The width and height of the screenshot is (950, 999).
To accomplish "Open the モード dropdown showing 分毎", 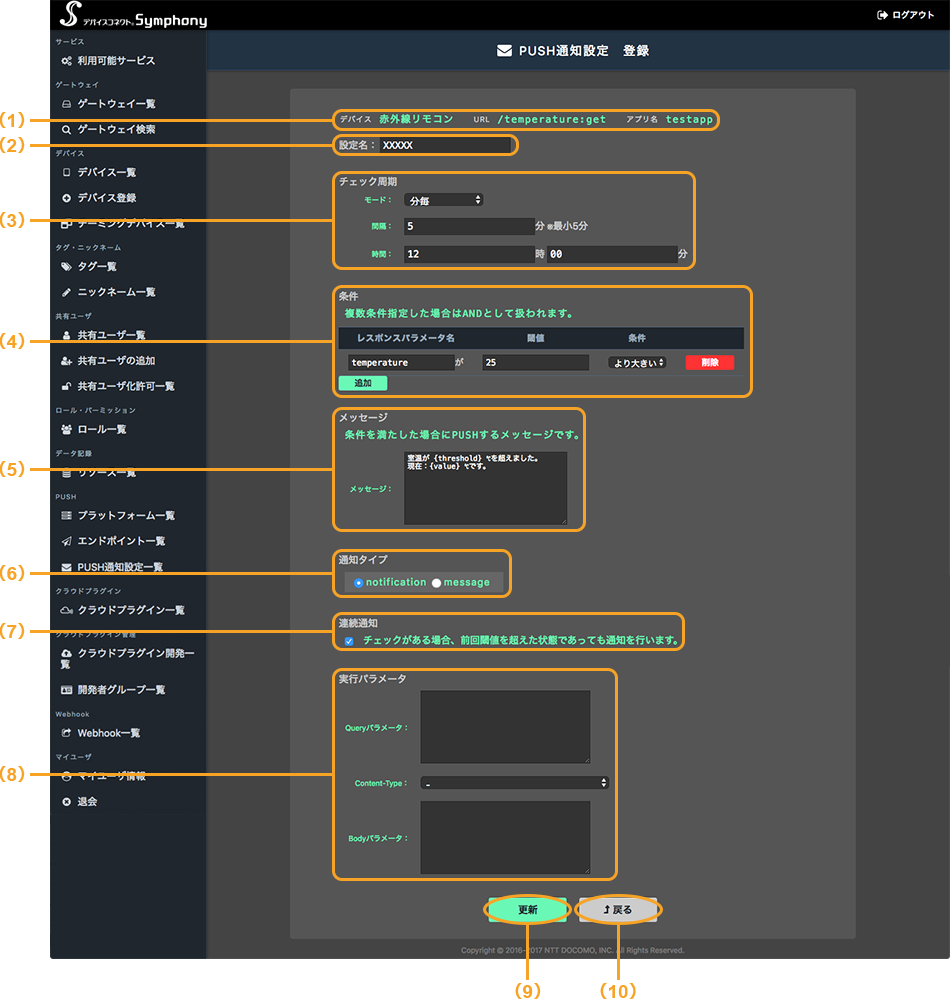I will pos(444,200).
